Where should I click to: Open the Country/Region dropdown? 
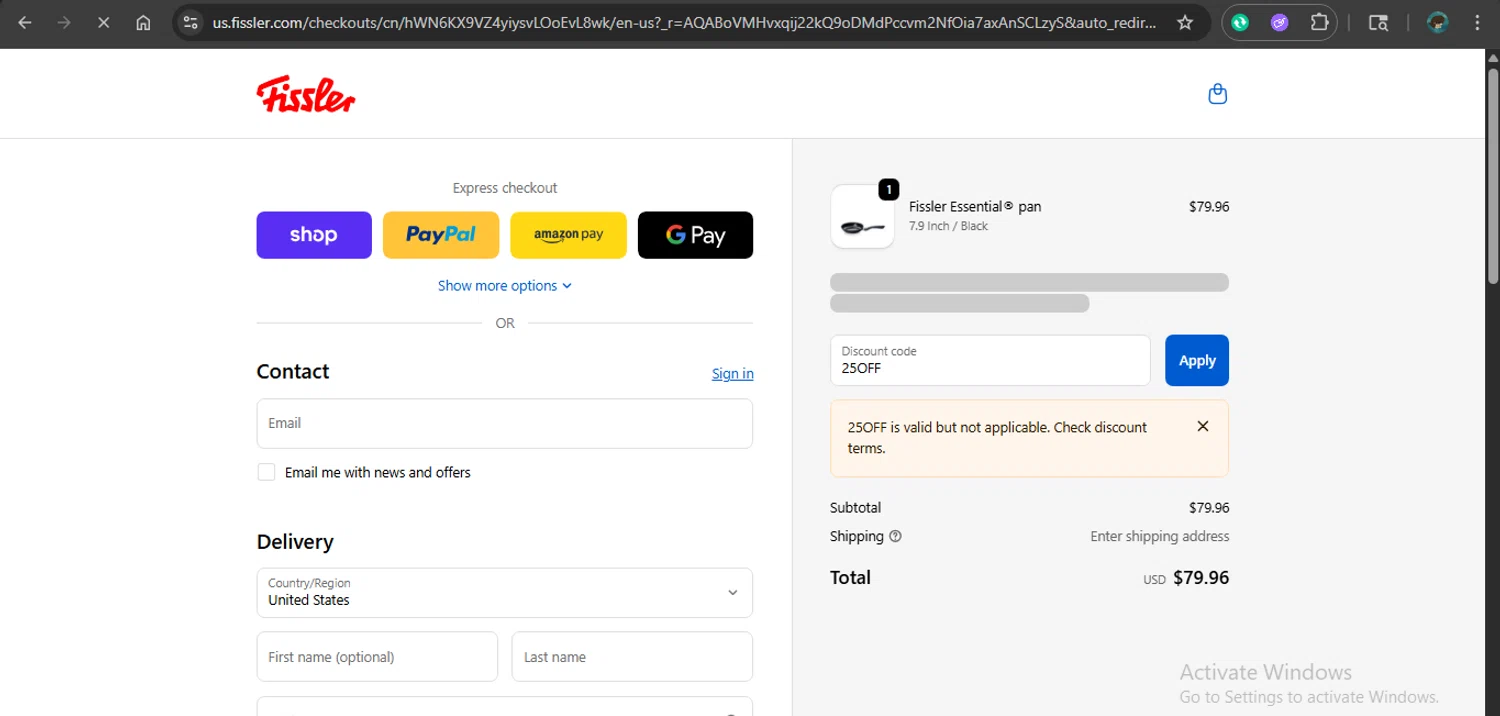pos(505,593)
